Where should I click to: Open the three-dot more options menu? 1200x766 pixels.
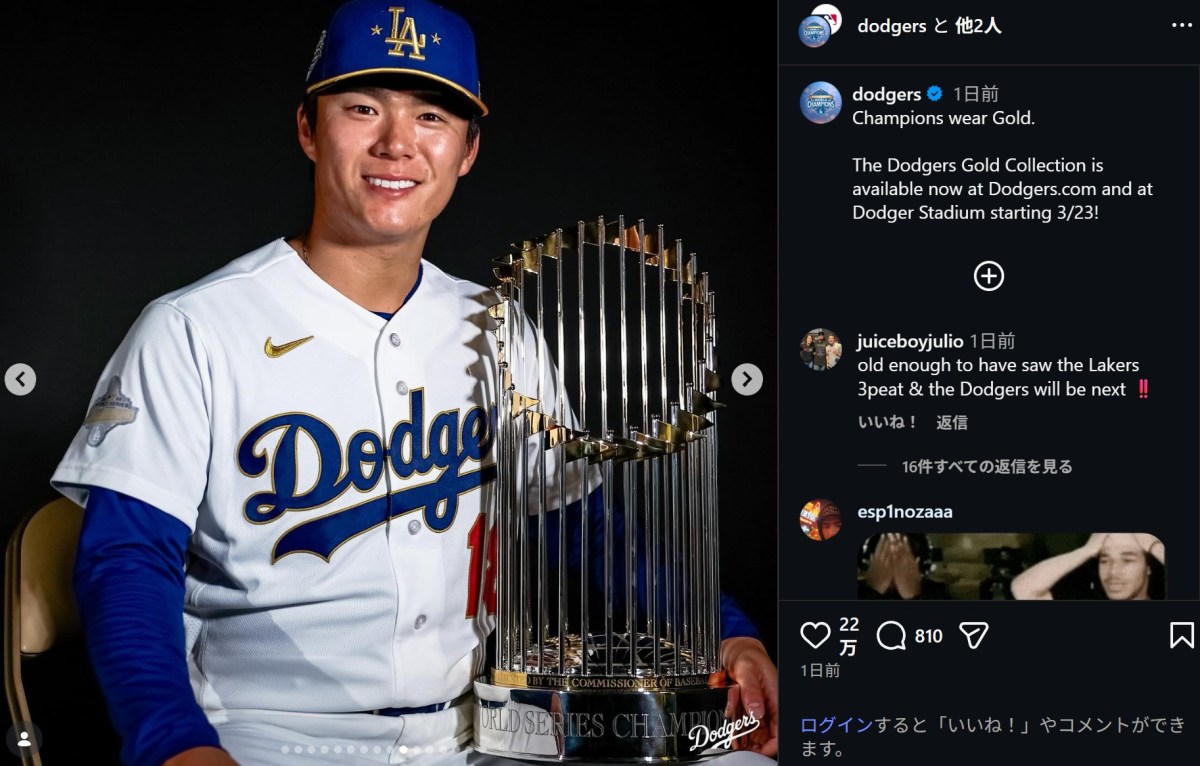click(x=1182, y=26)
